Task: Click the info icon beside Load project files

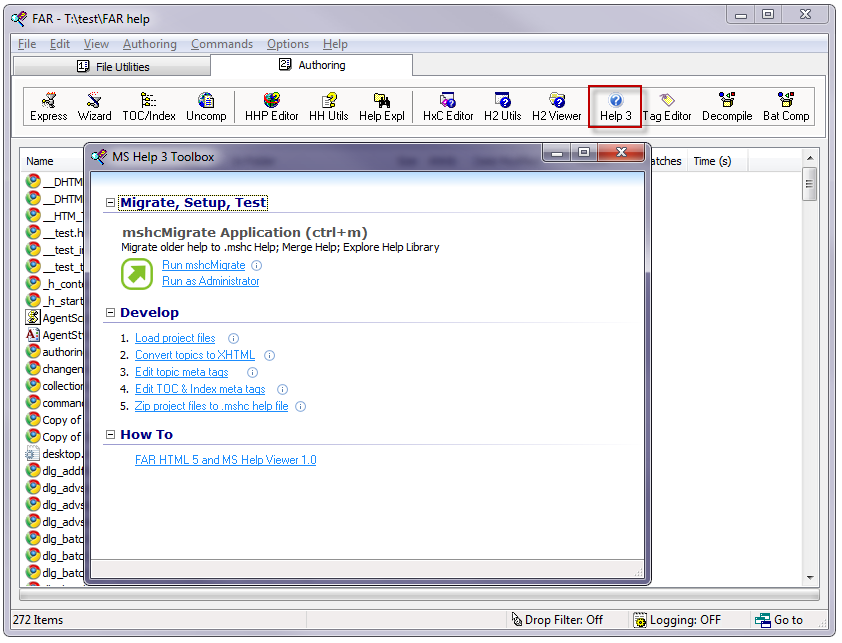Action: pyautogui.click(x=234, y=339)
